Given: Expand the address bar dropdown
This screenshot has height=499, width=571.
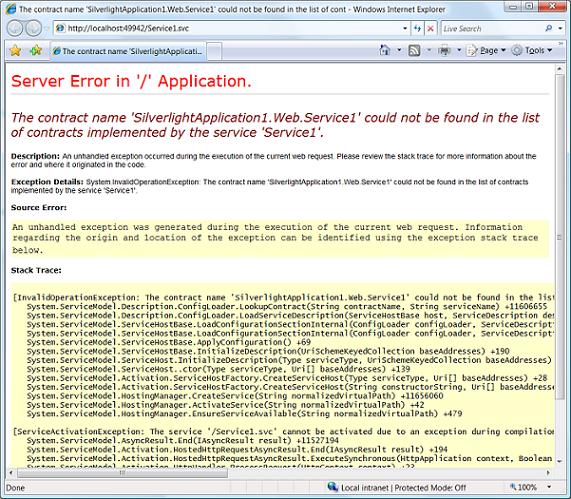Looking at the screenshot, I should [x=405, y=28].
